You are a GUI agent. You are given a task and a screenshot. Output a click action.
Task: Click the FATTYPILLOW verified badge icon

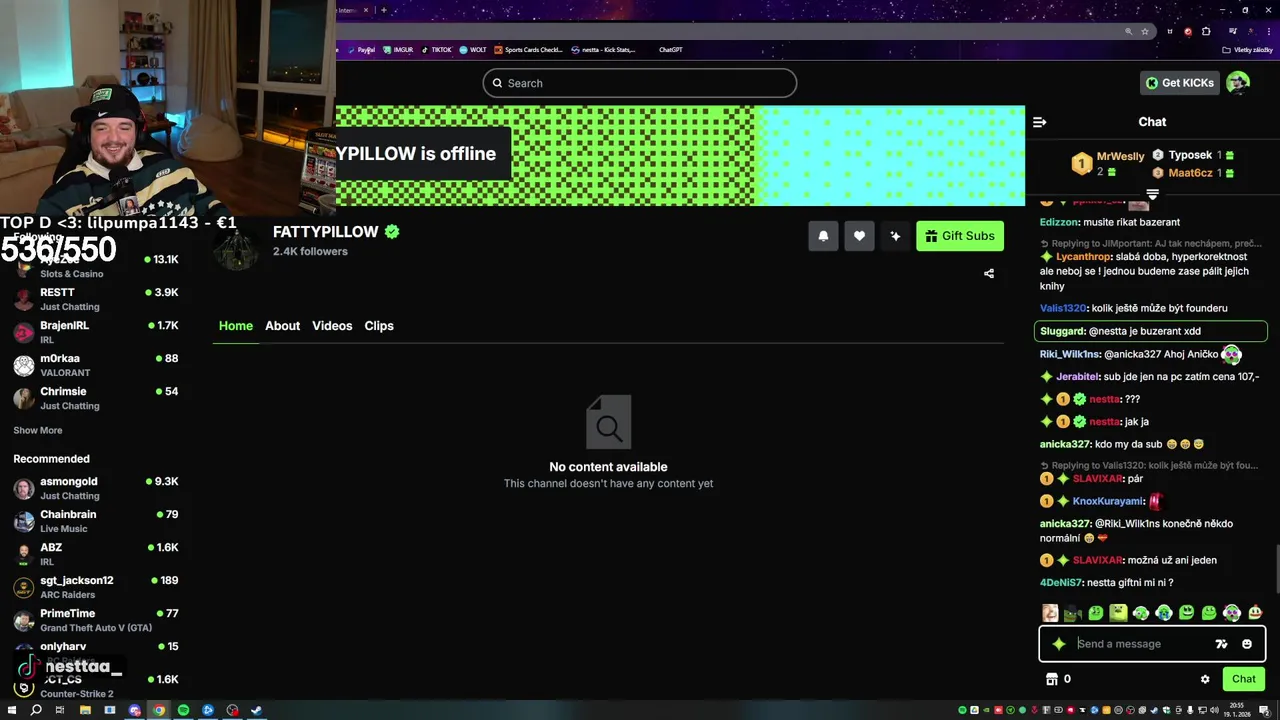[x=392, y=231]
